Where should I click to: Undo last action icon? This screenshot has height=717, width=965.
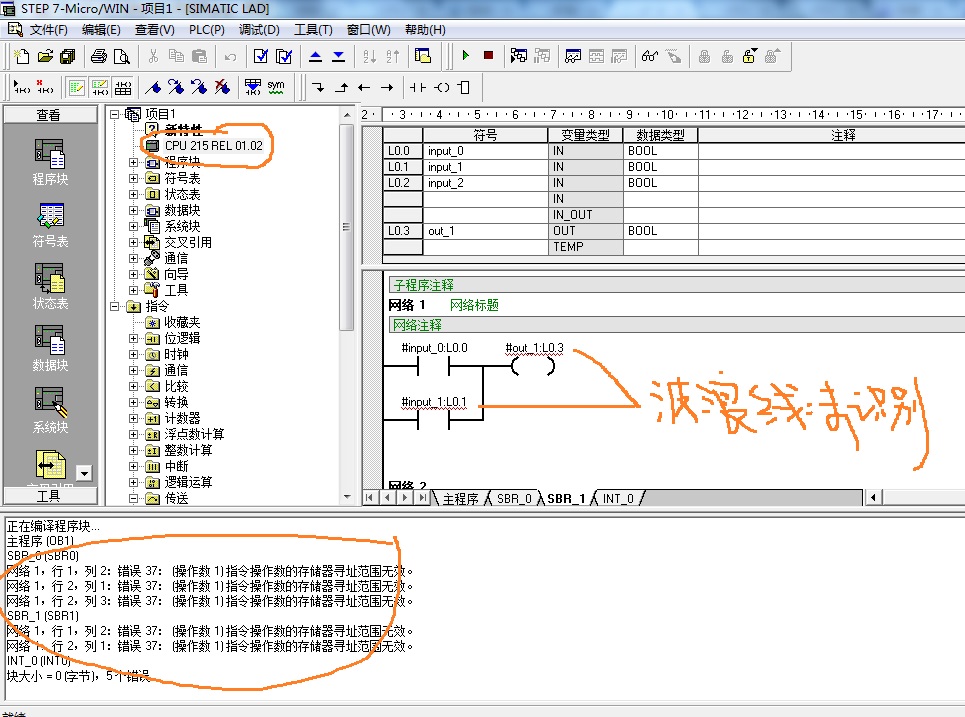(230, 57)
